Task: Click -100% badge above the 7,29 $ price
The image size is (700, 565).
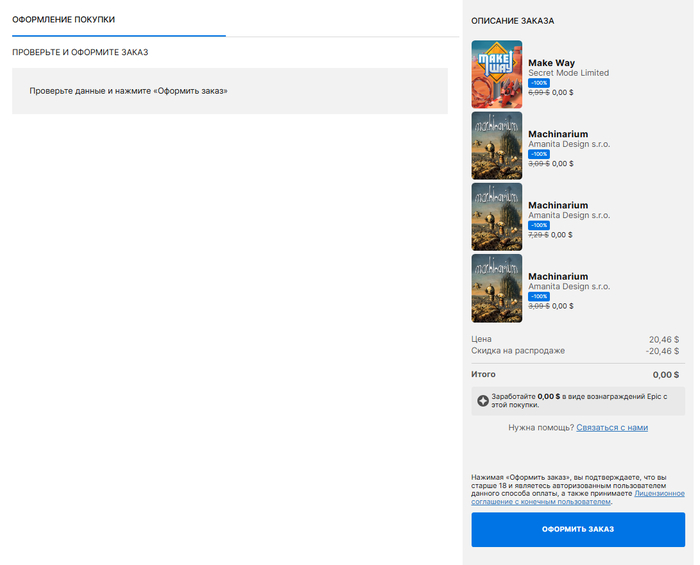Action: pyautogui.click(x=538, y=225)
